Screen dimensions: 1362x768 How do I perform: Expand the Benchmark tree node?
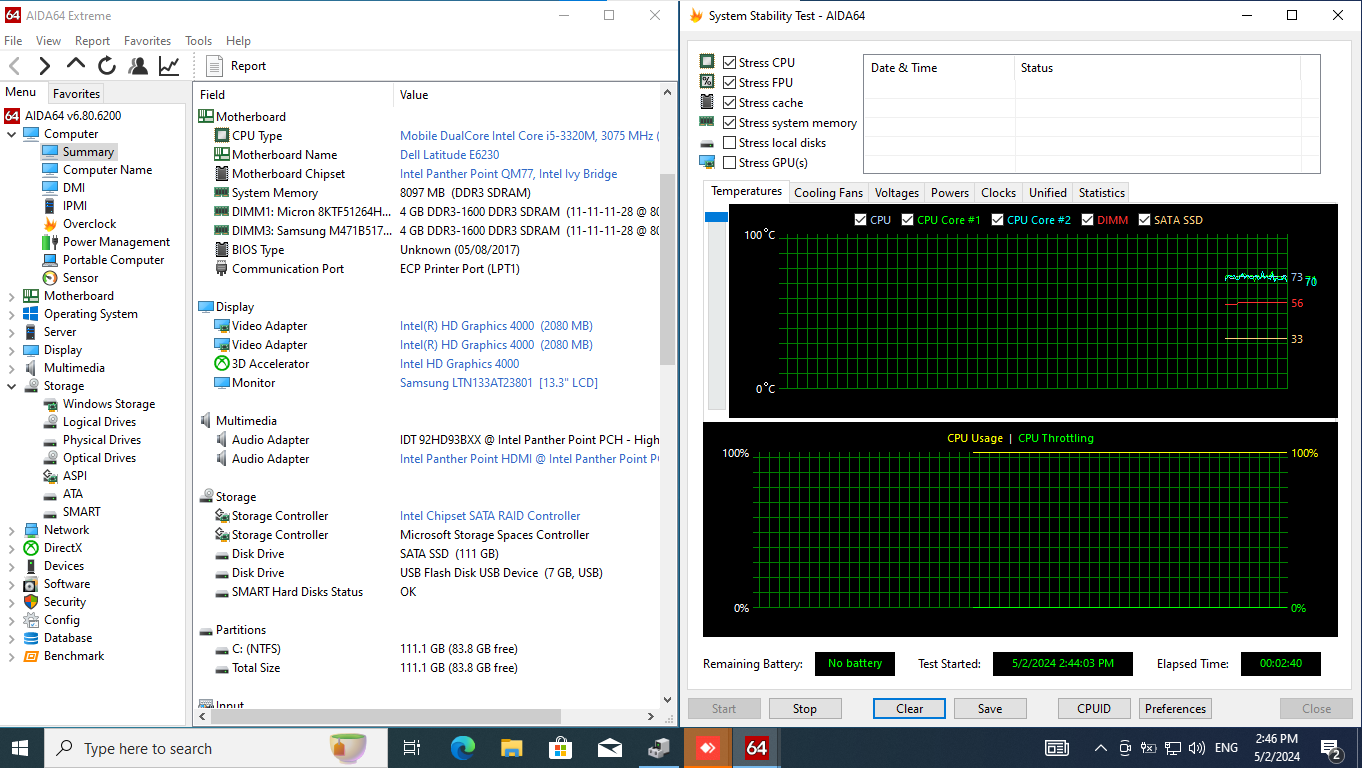[x=12, y=656]
